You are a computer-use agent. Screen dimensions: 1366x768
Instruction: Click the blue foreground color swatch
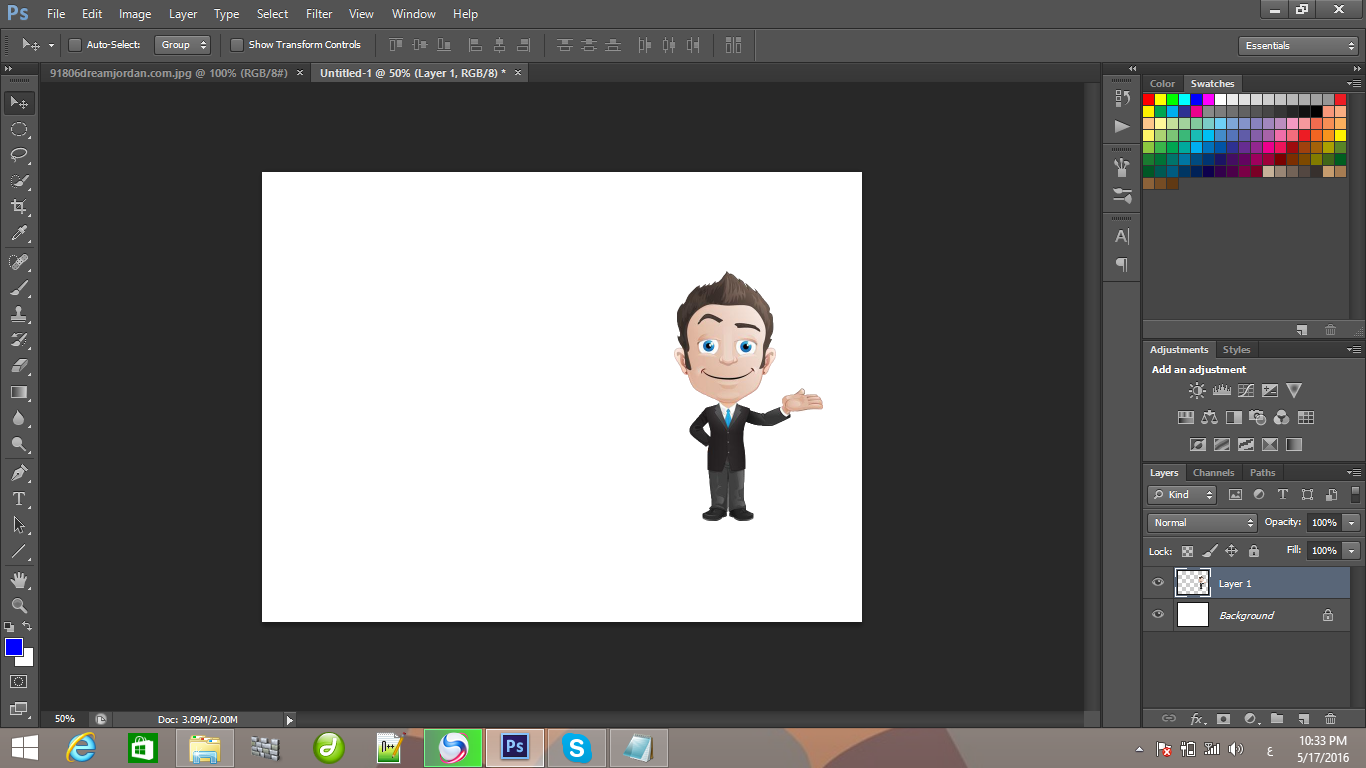[14, 647]
